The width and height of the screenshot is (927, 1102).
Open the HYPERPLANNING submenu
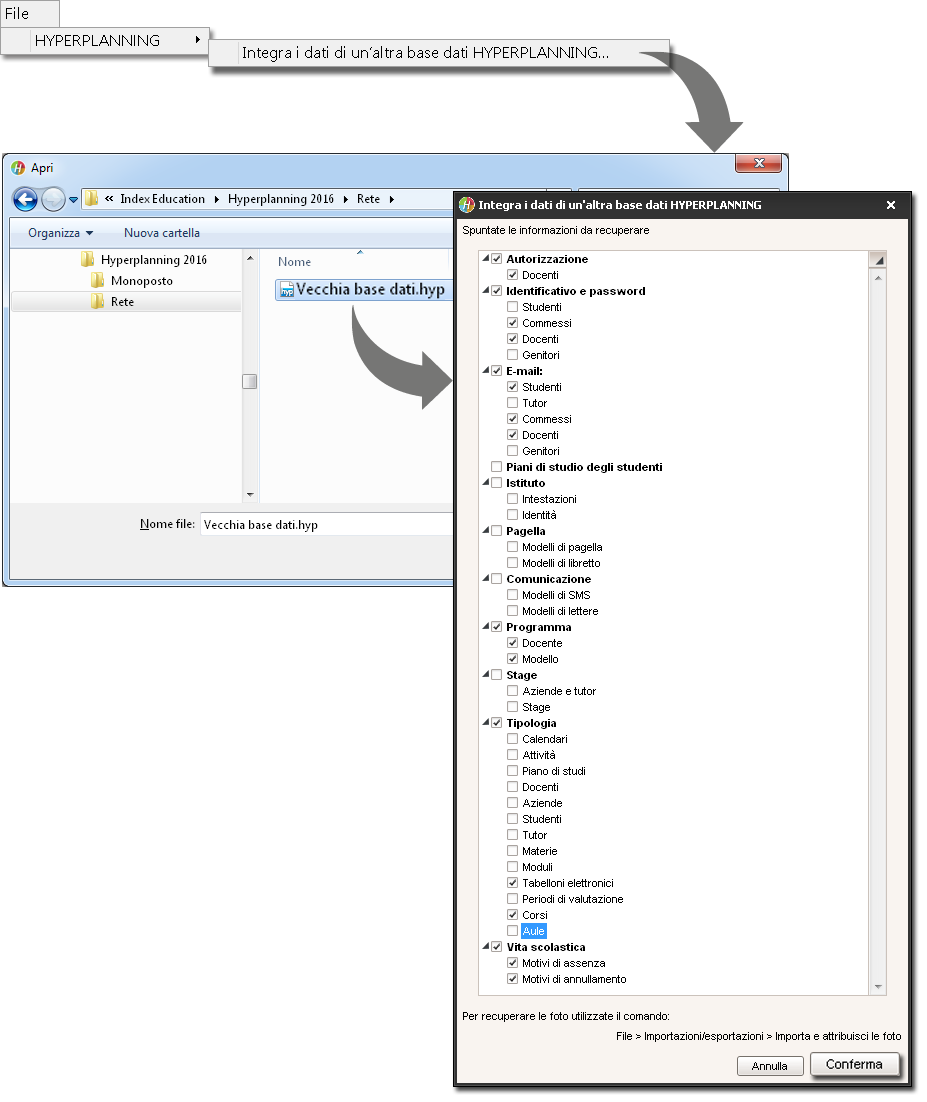[x=105, y=41]
